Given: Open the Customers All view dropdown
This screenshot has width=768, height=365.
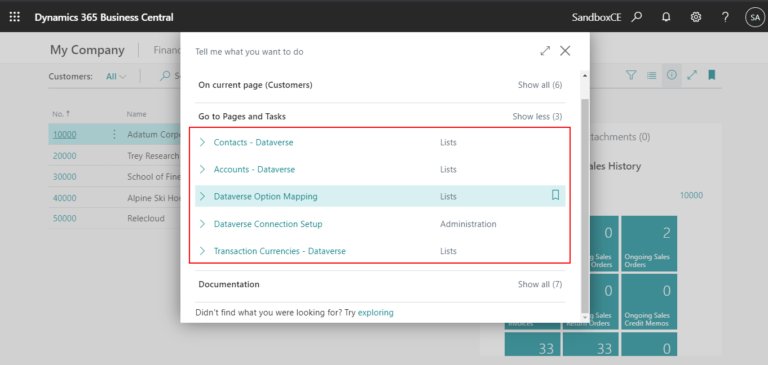Looking at the screenshot, I should 116,76.
